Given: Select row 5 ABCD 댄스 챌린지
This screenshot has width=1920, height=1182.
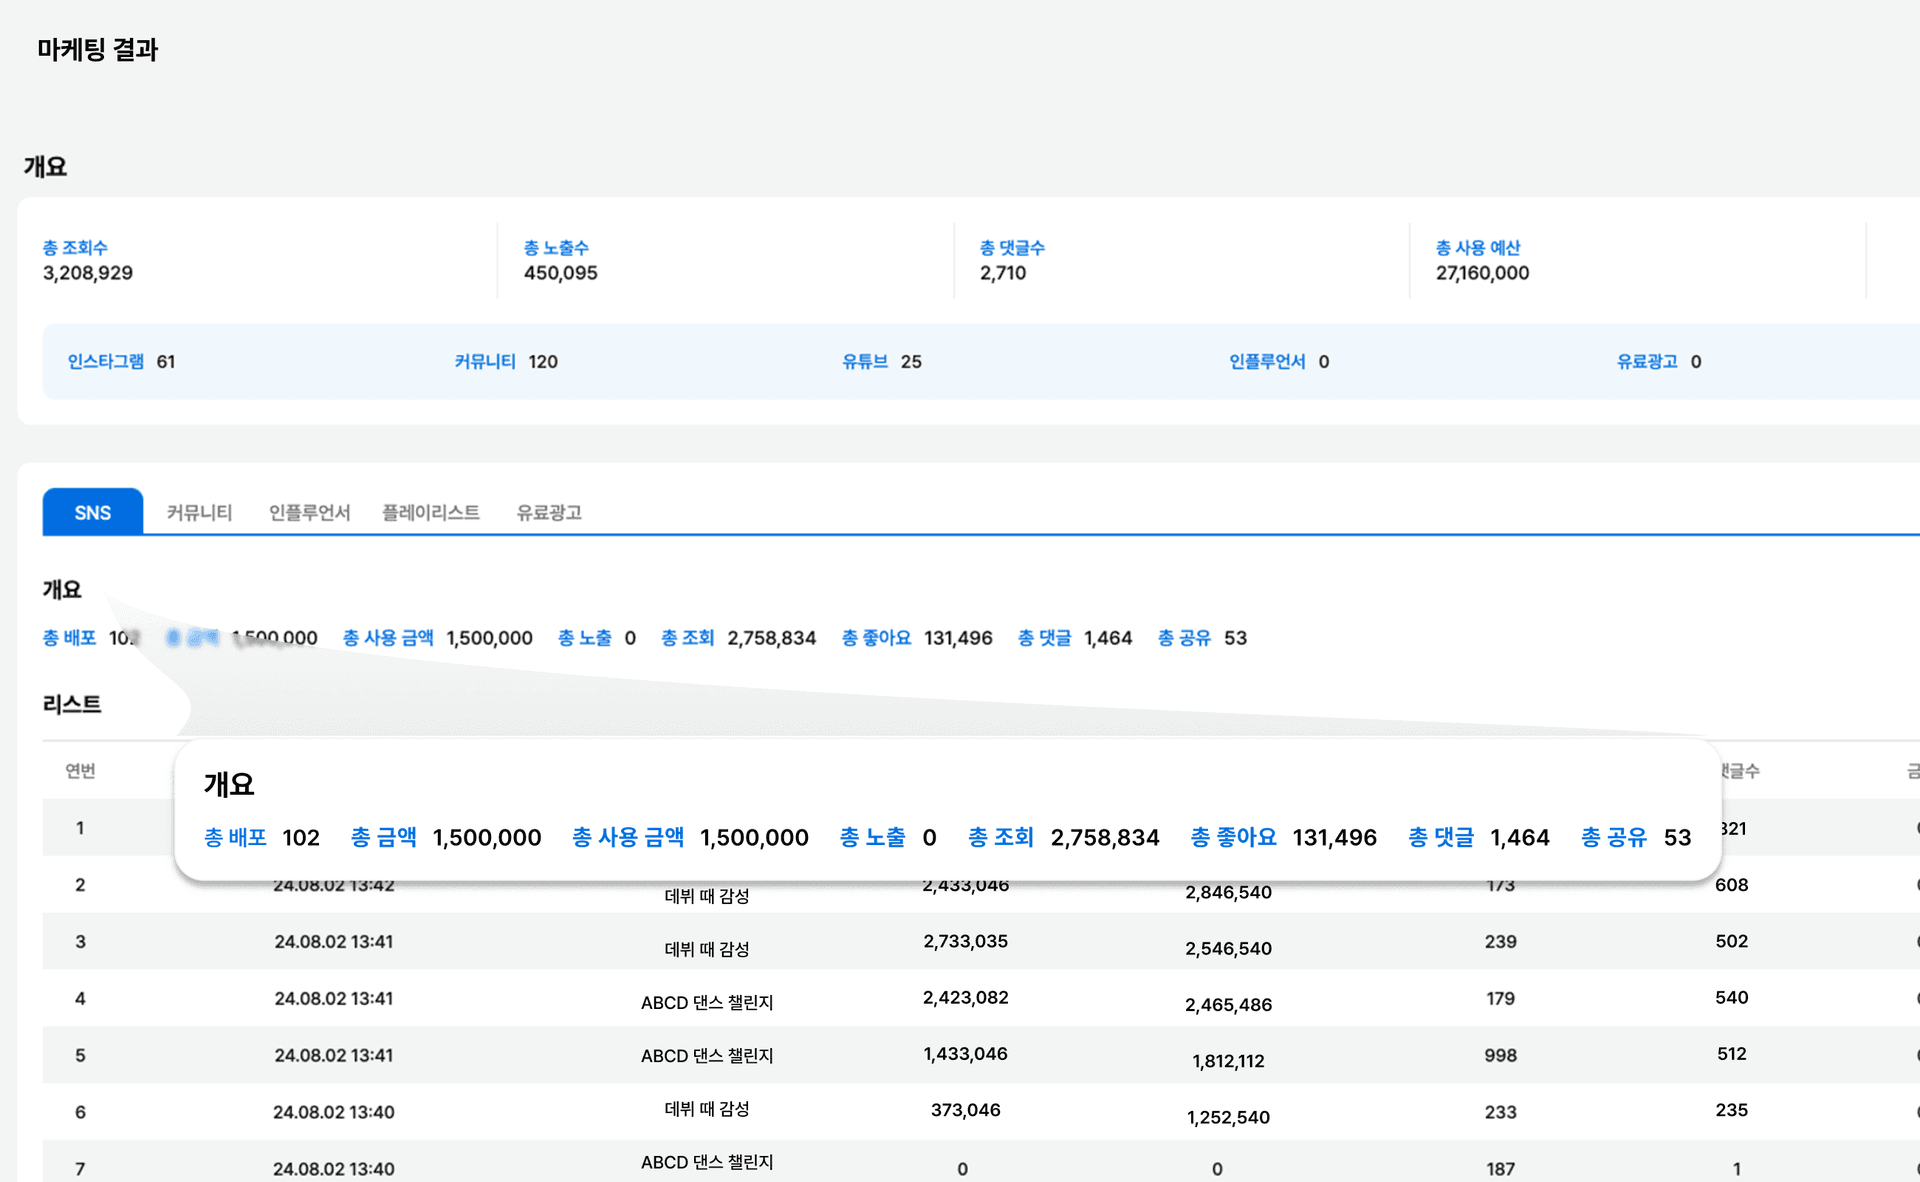Looking at the screenshot, I should pyautogui.click(x=707, y=1055).
